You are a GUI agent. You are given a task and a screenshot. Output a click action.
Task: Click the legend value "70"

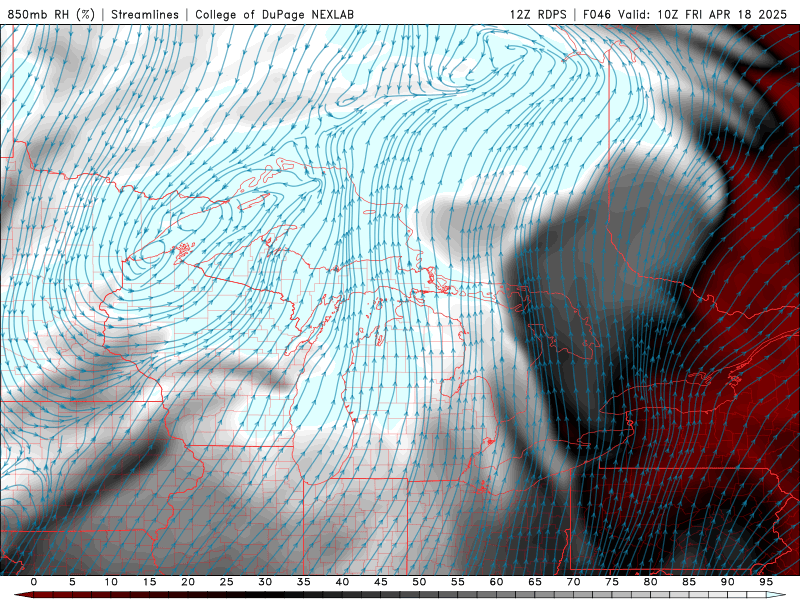[x=573, y=582]
